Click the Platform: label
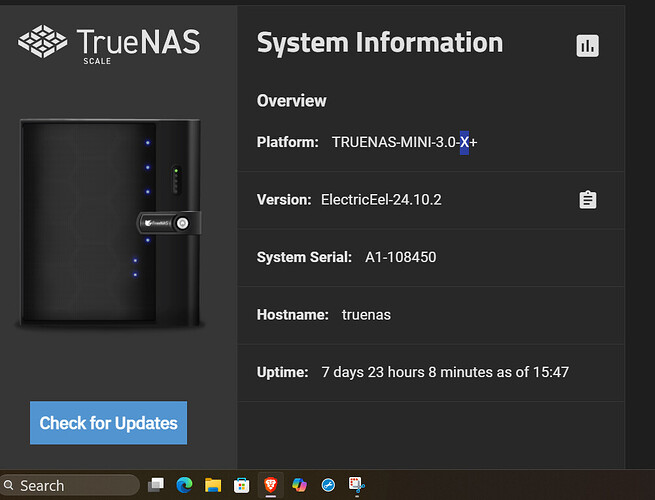Screen dimensions: 655x500 point(287,142)
